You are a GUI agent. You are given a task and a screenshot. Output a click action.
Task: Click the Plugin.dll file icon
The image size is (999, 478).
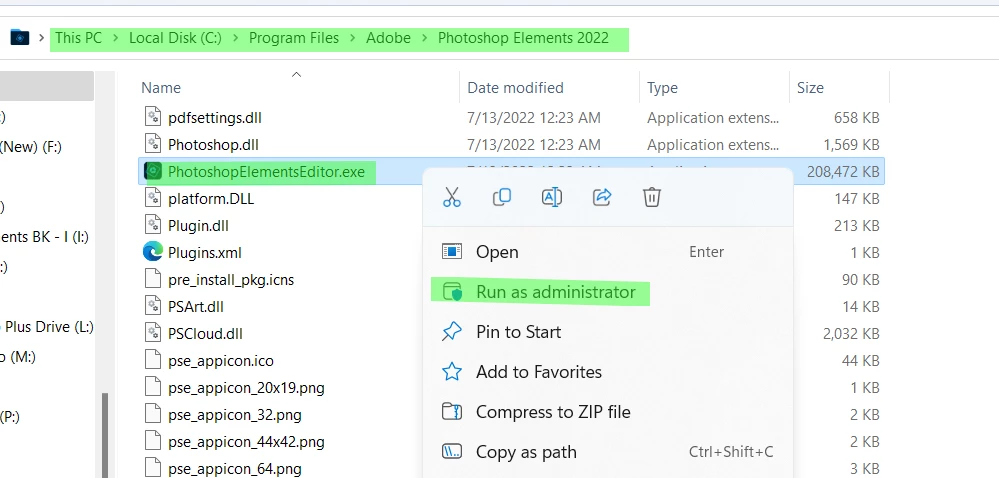coord(153,225)
